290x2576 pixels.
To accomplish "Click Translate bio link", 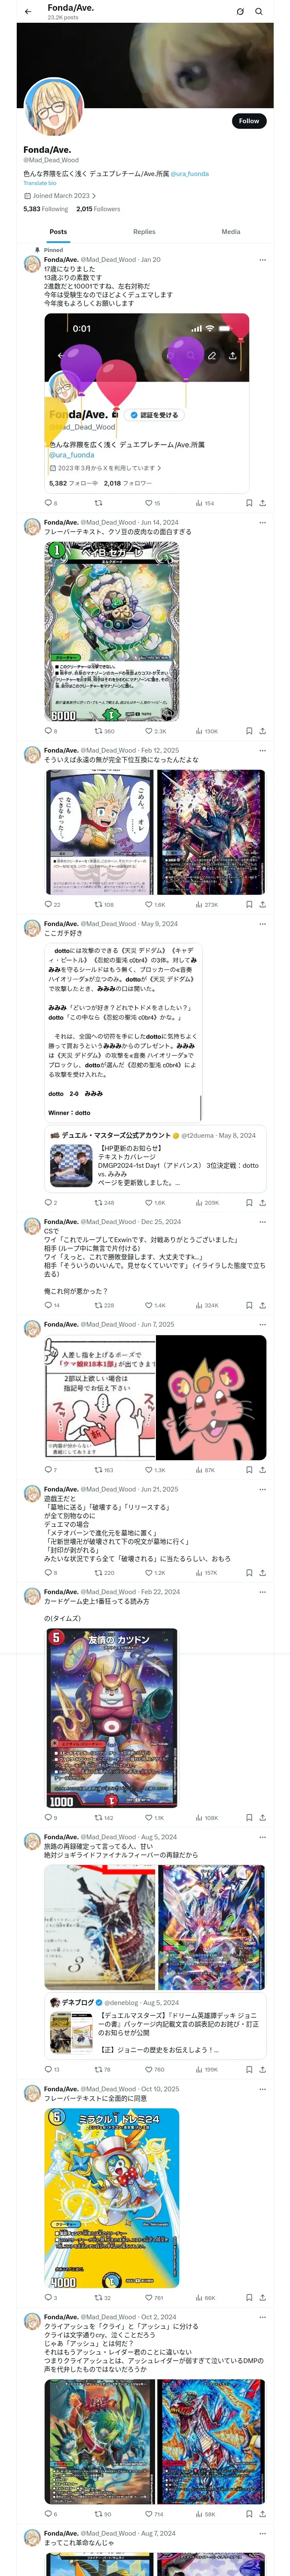I will pyautogui.click(x=40, y=183).
